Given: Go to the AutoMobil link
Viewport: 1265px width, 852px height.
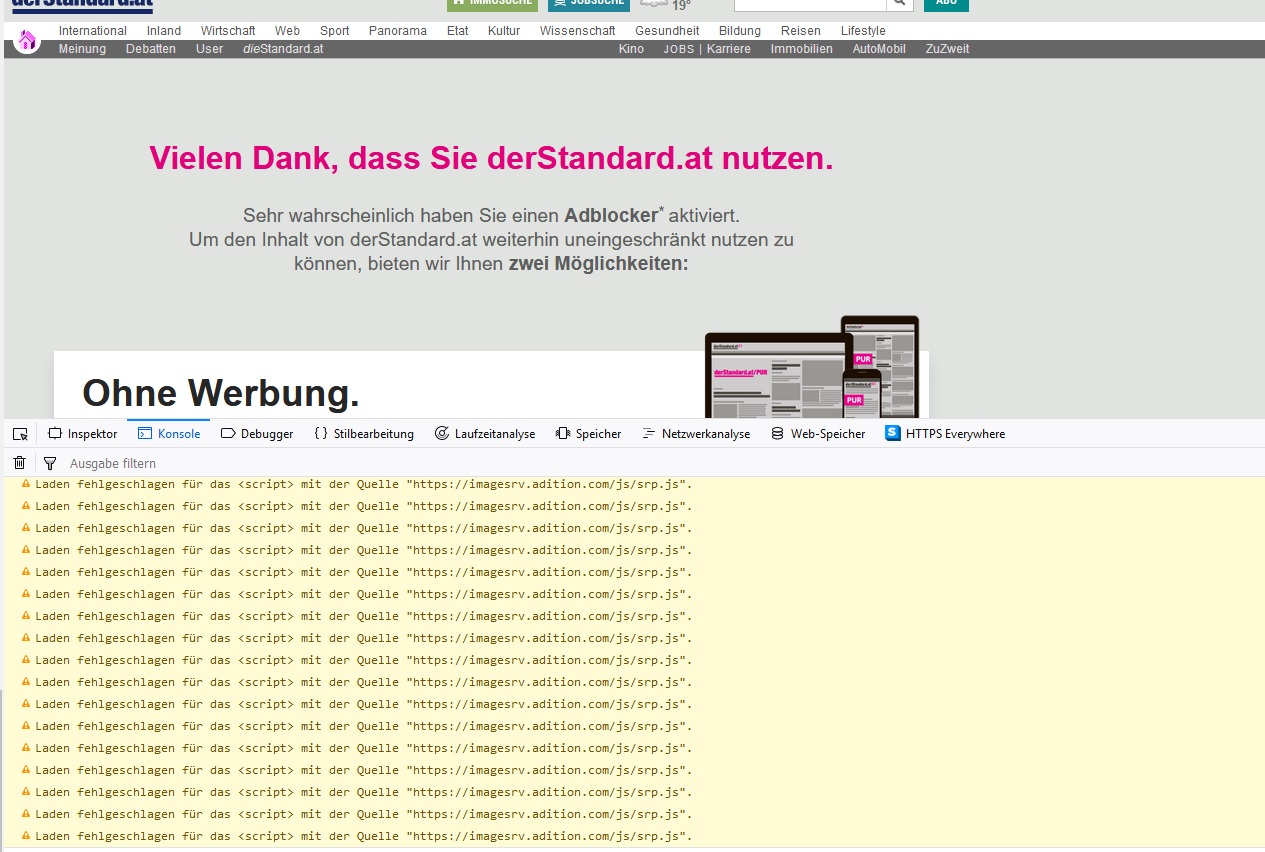Looking at the screenshot, I should tap(879, 49).
